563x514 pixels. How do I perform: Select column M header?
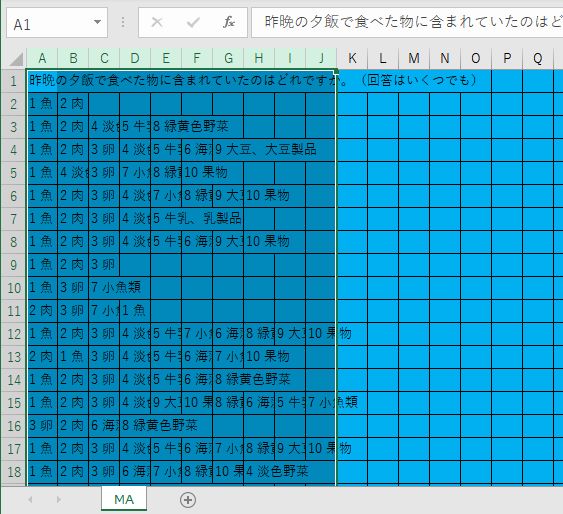[x=414, y=58]
